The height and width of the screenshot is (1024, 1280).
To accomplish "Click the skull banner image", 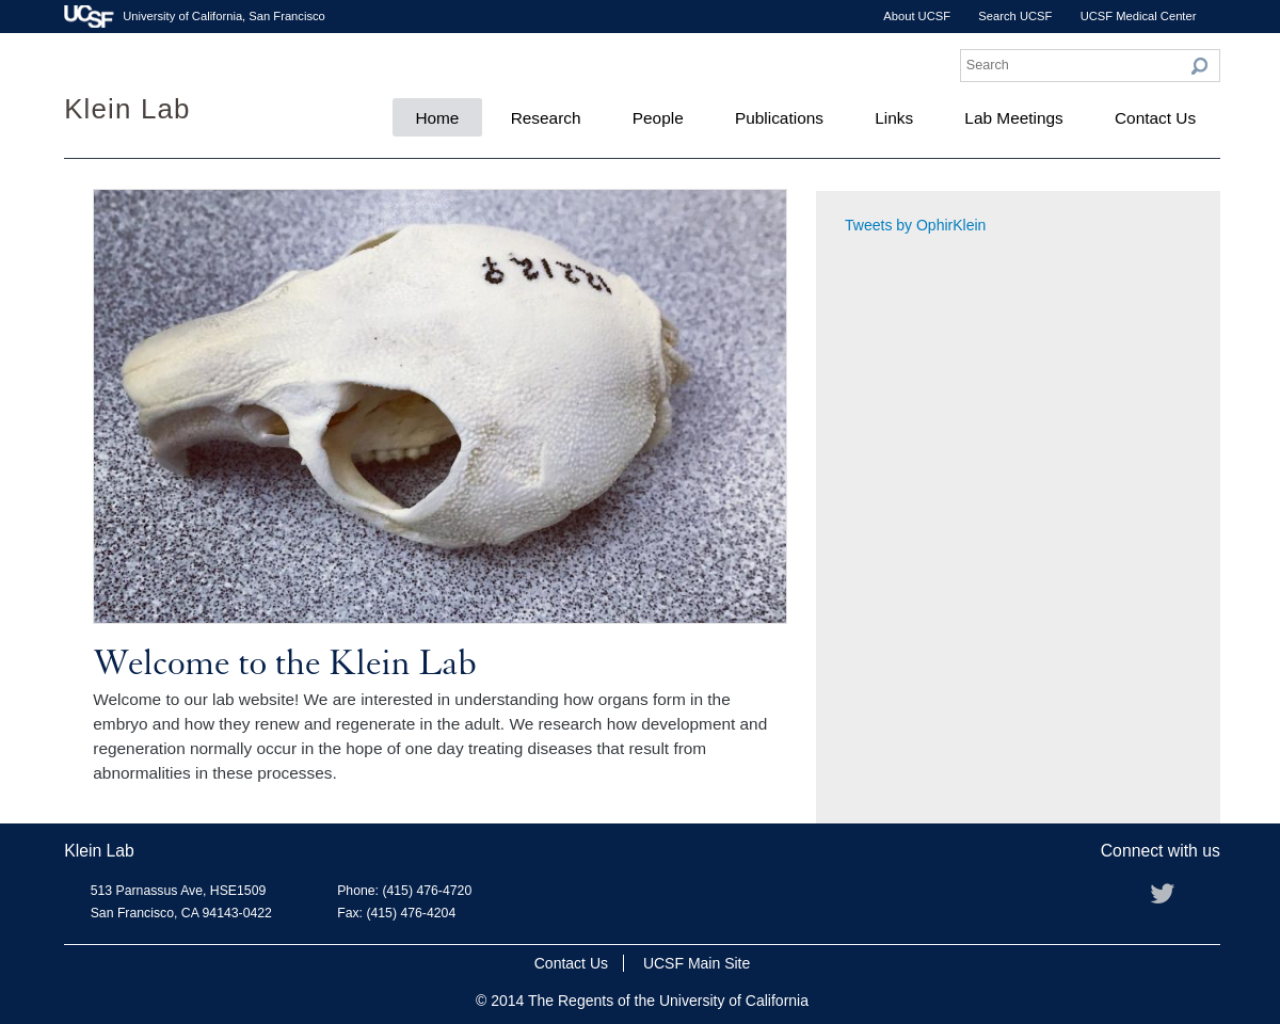I will [440, 406].
